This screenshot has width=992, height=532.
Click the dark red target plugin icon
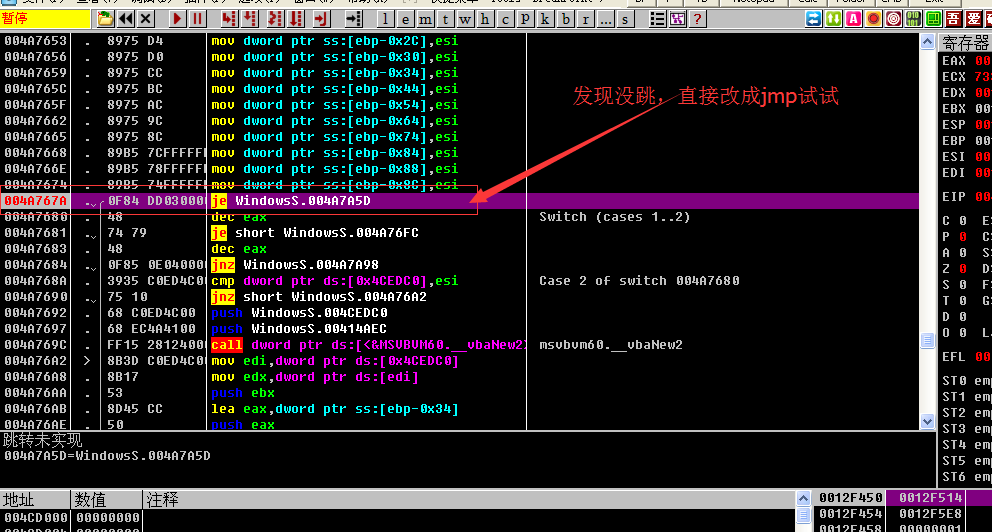(893, 19)
